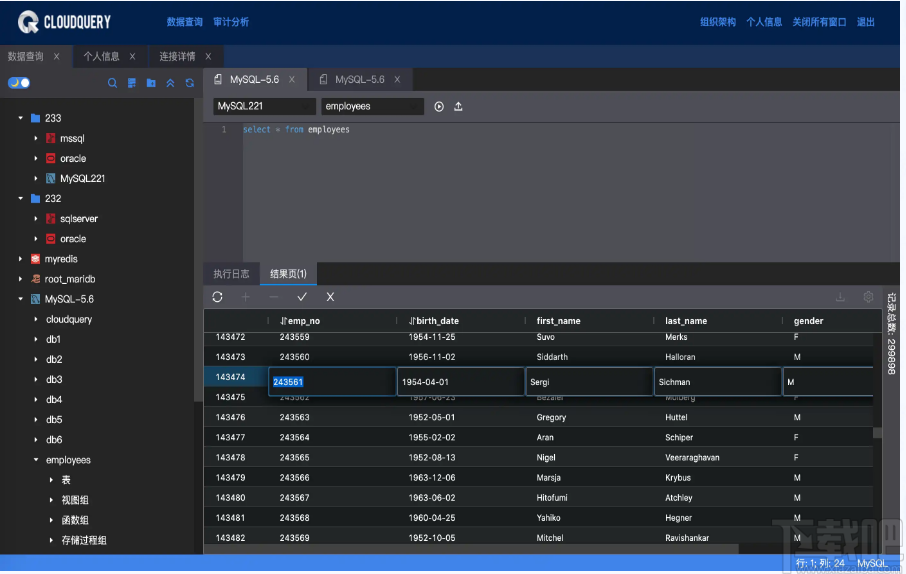Select row number 143480
The width and height of the screenshot is (906, 574).
point(231,498)
